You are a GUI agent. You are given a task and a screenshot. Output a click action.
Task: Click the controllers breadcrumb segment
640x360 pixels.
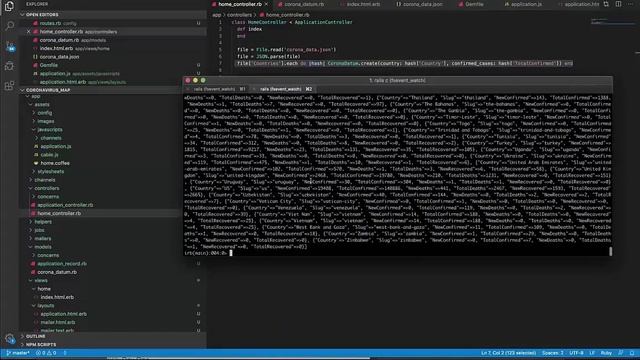[239, 15]
